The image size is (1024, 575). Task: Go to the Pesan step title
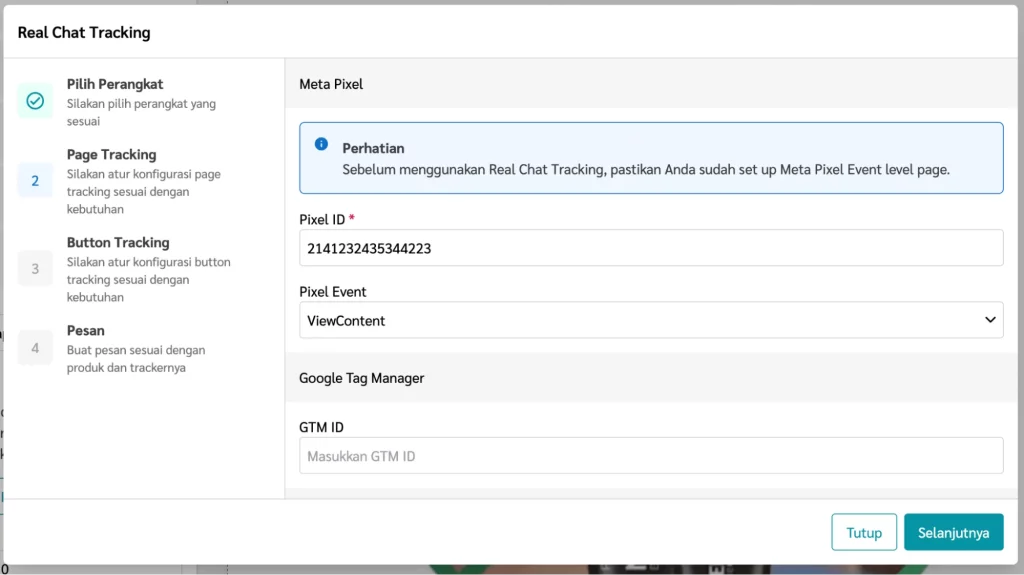point(86,331)
